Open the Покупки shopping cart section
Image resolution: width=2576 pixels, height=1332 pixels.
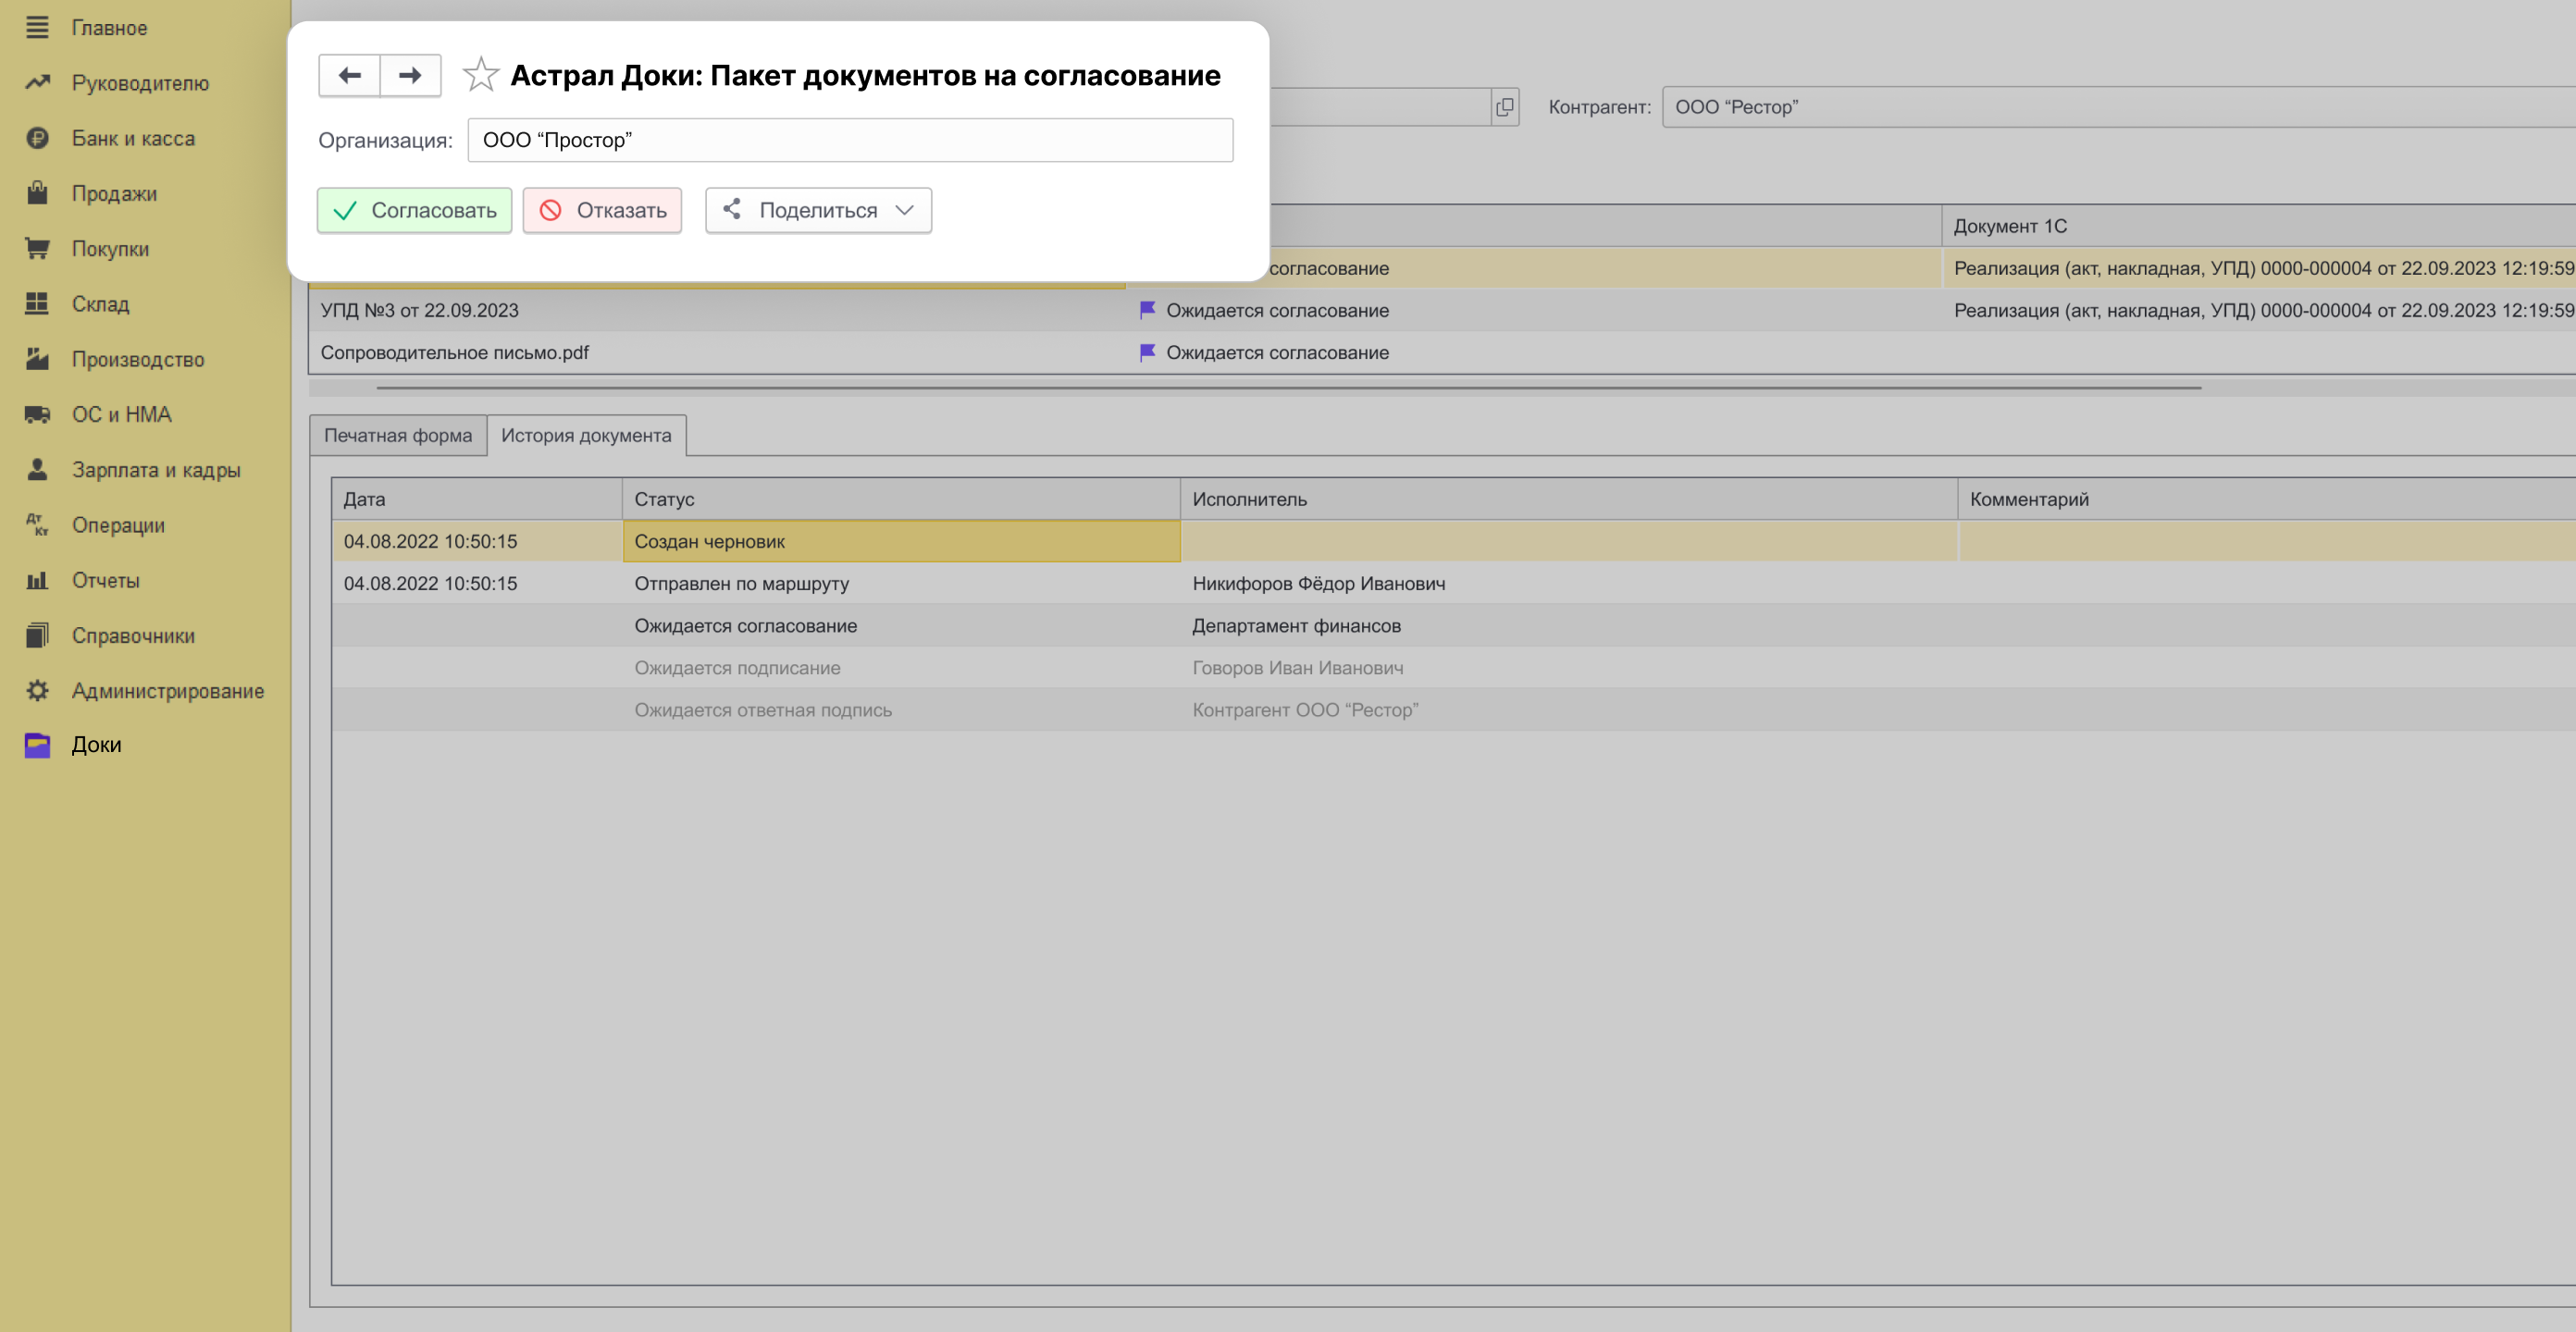[110, 248]
